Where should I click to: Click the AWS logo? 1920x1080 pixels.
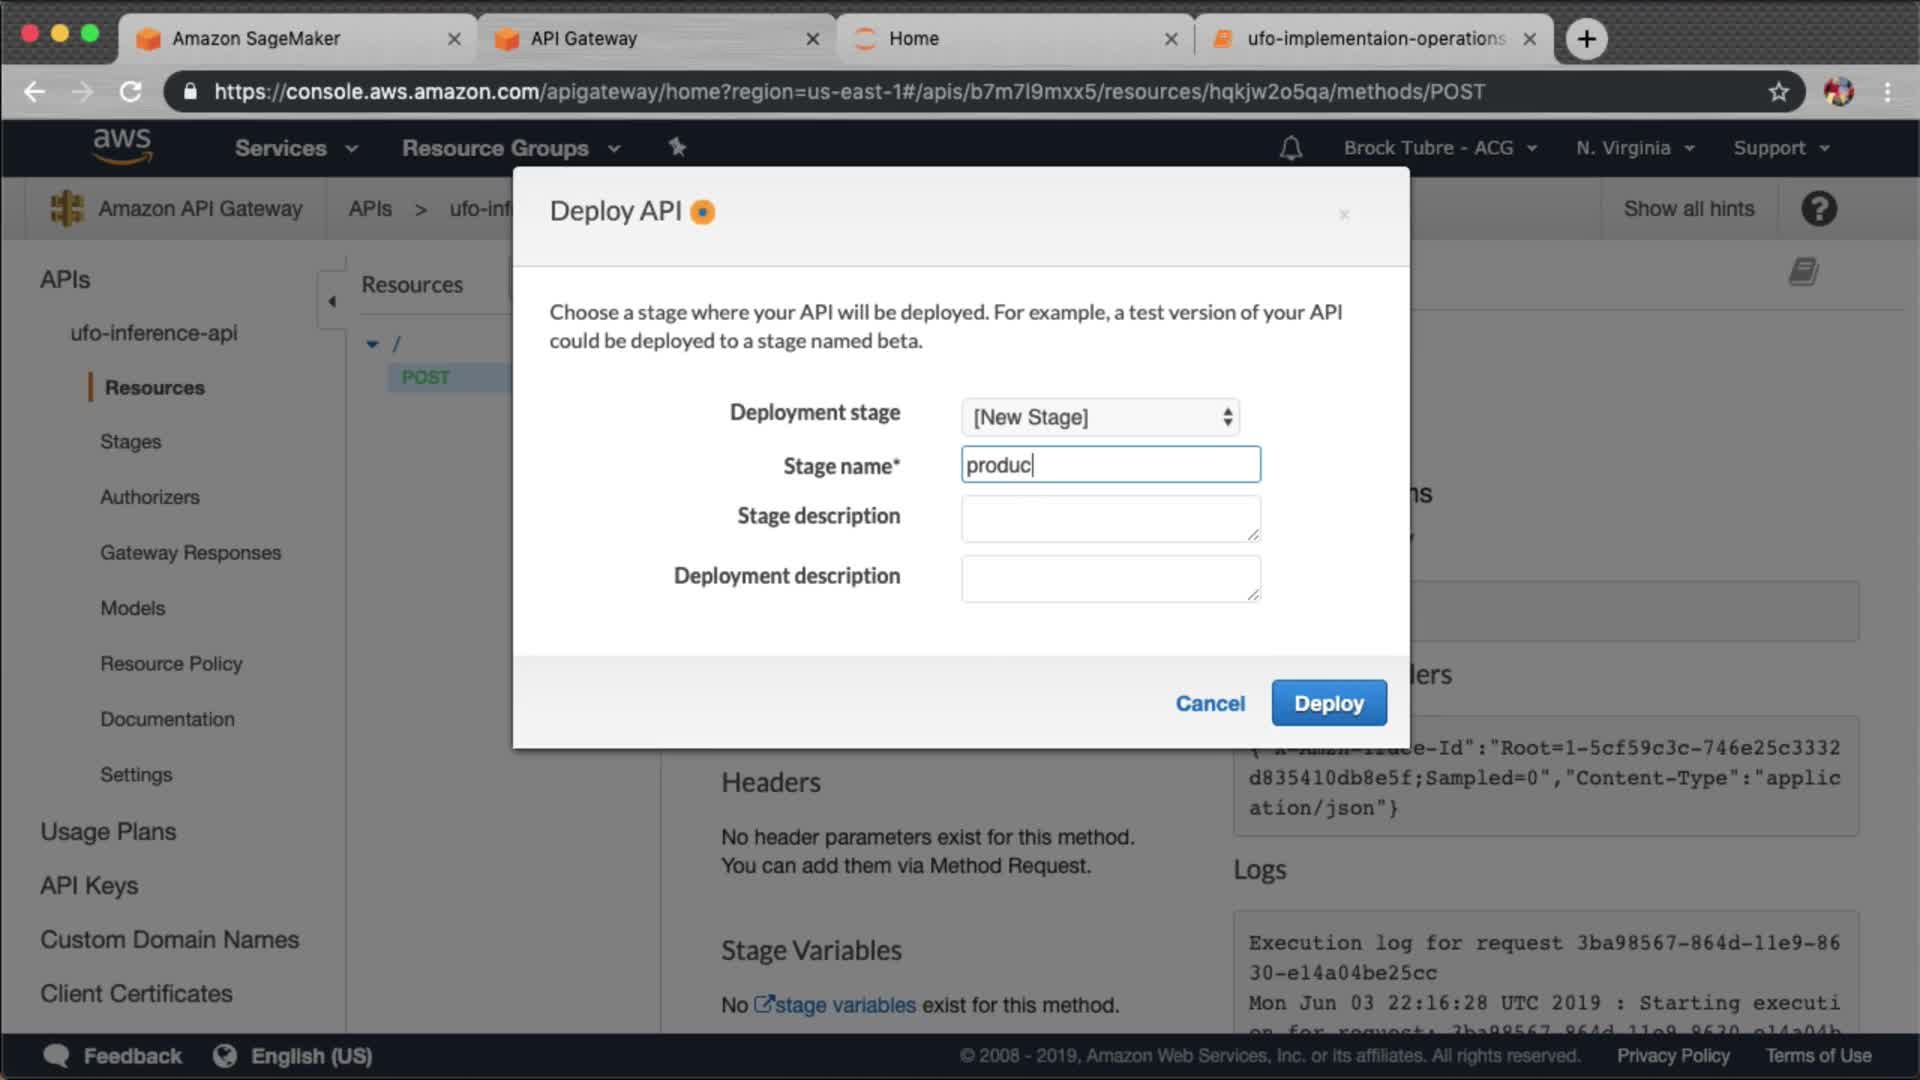click(122, 146)
